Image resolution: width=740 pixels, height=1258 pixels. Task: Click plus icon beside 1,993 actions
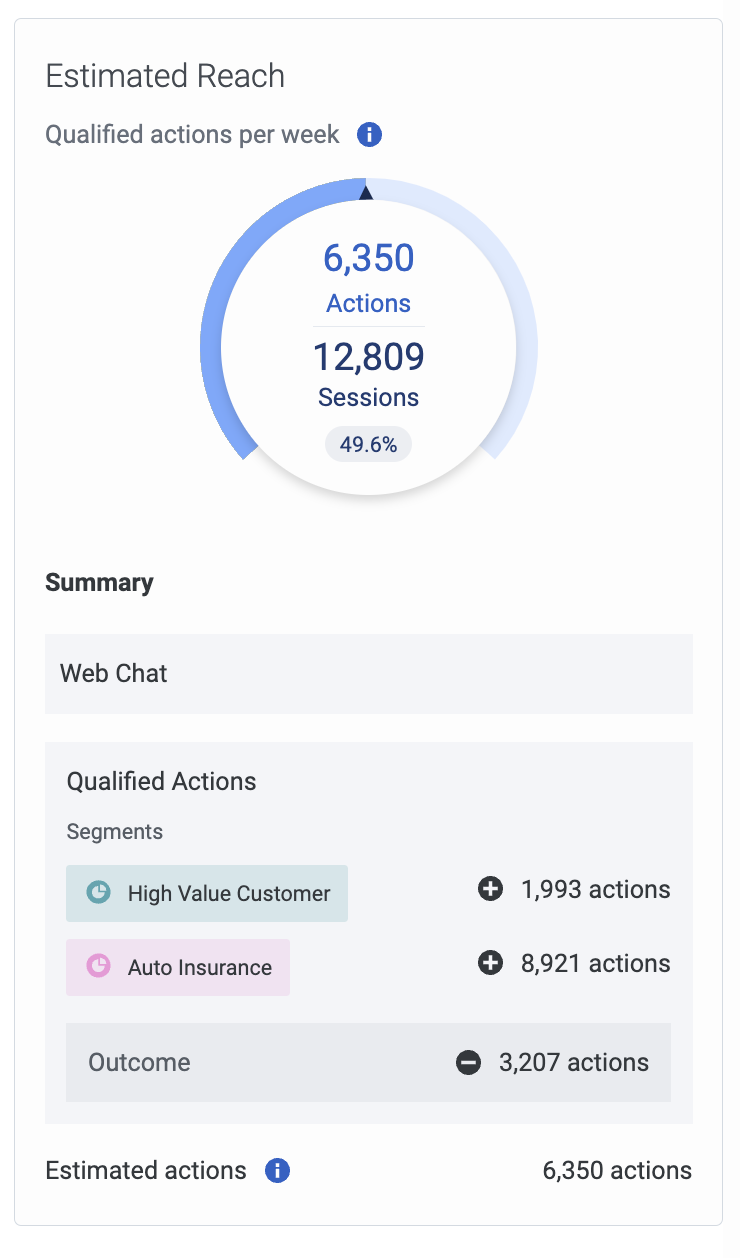coord(490,889)
